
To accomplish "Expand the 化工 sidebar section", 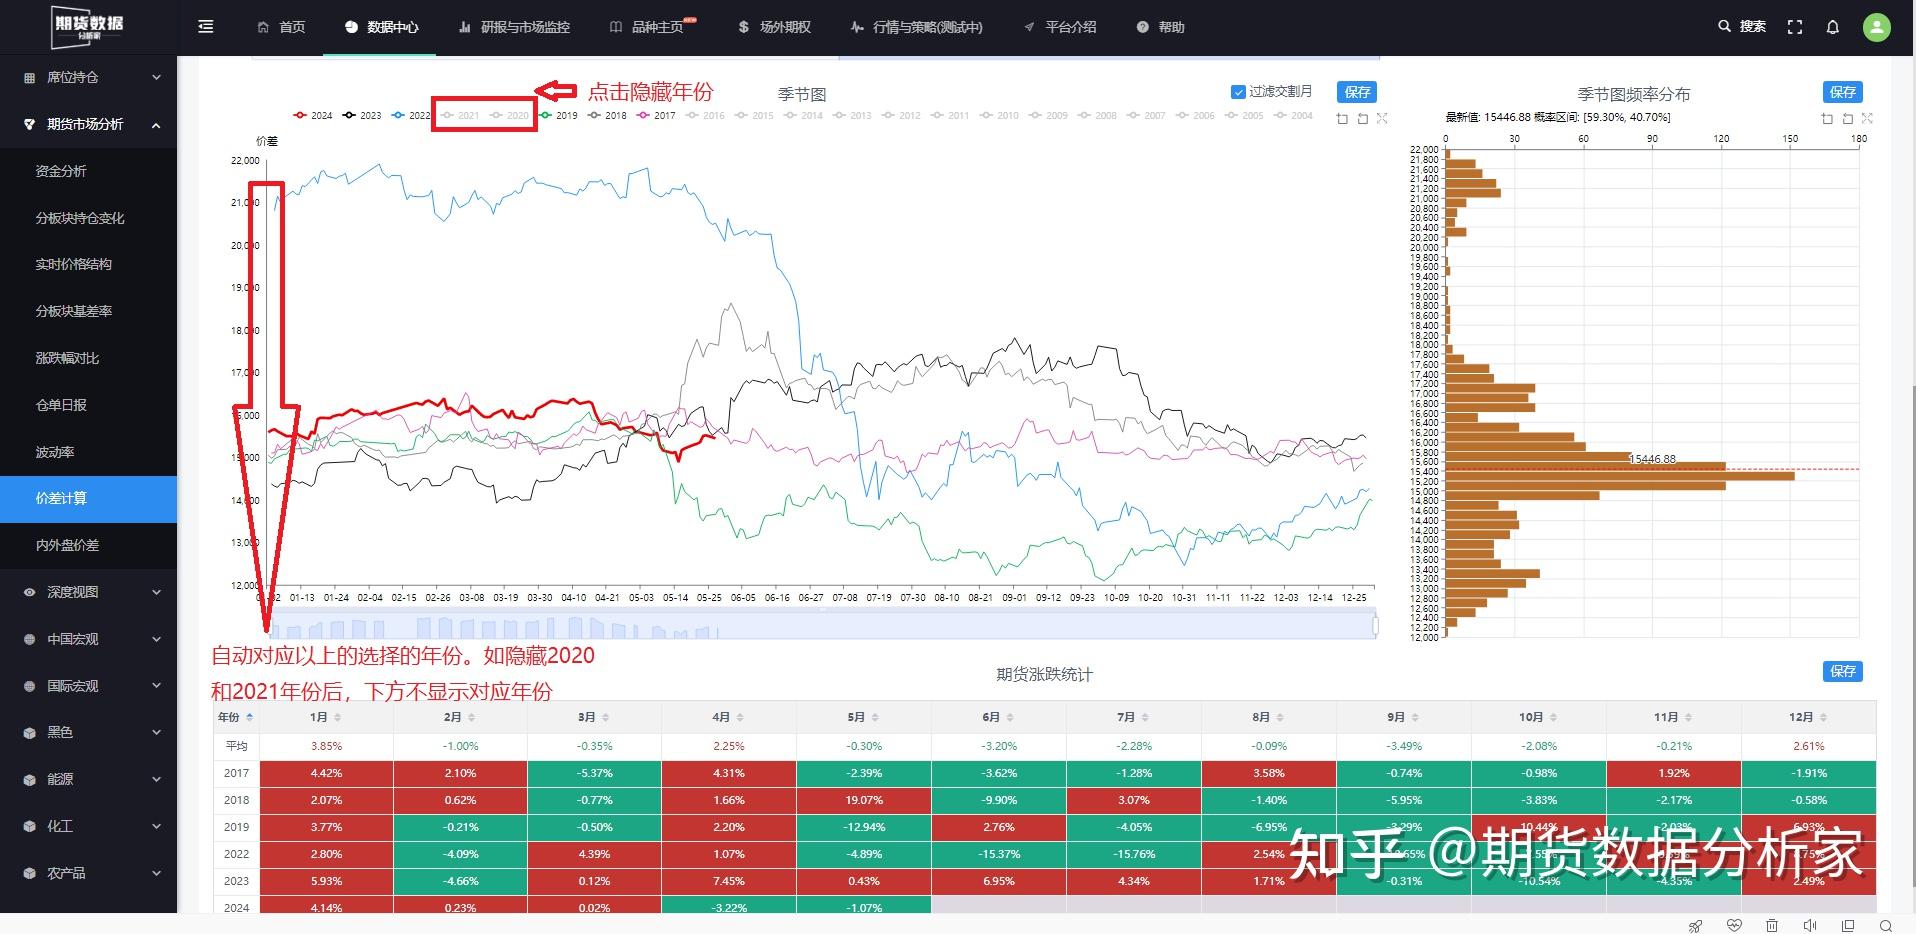I will (x=88, y=826).
